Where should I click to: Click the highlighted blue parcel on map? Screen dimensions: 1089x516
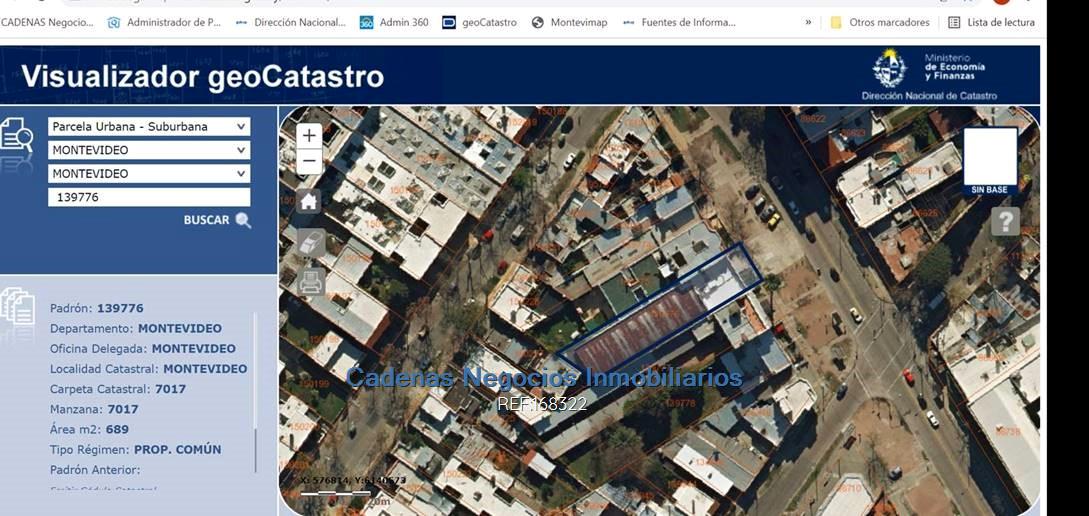click(x=660, y=313)
